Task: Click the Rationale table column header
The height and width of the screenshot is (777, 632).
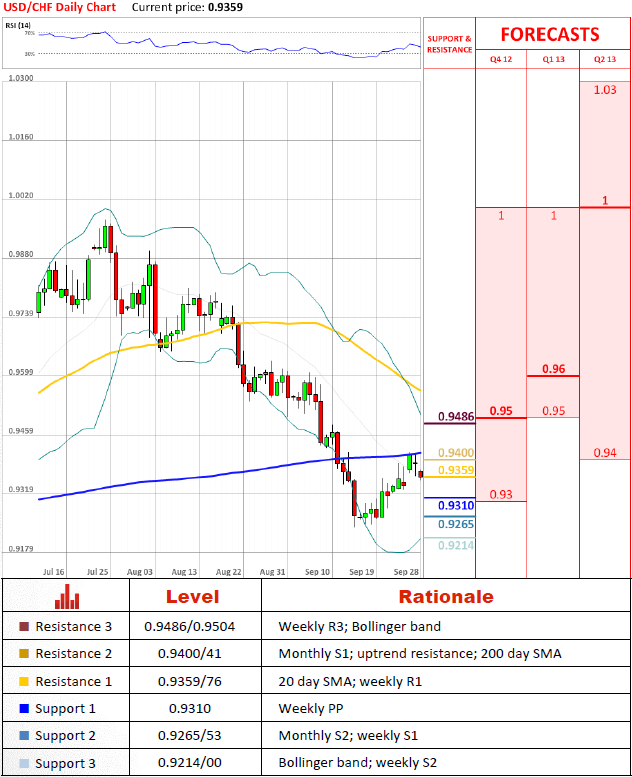Action: [446, 597]
